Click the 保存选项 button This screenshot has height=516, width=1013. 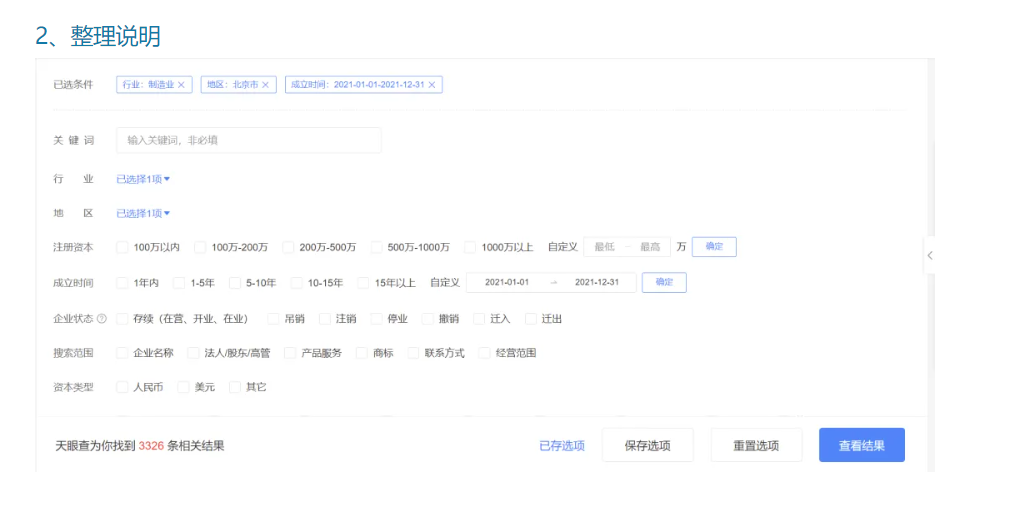coord(647,445)
